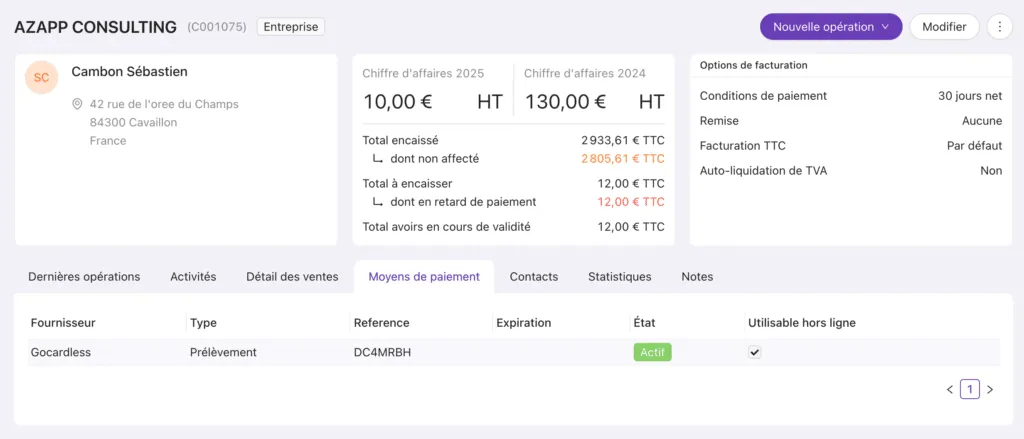
Task: Click the Fournisseur column header
Action: (63, 323)
